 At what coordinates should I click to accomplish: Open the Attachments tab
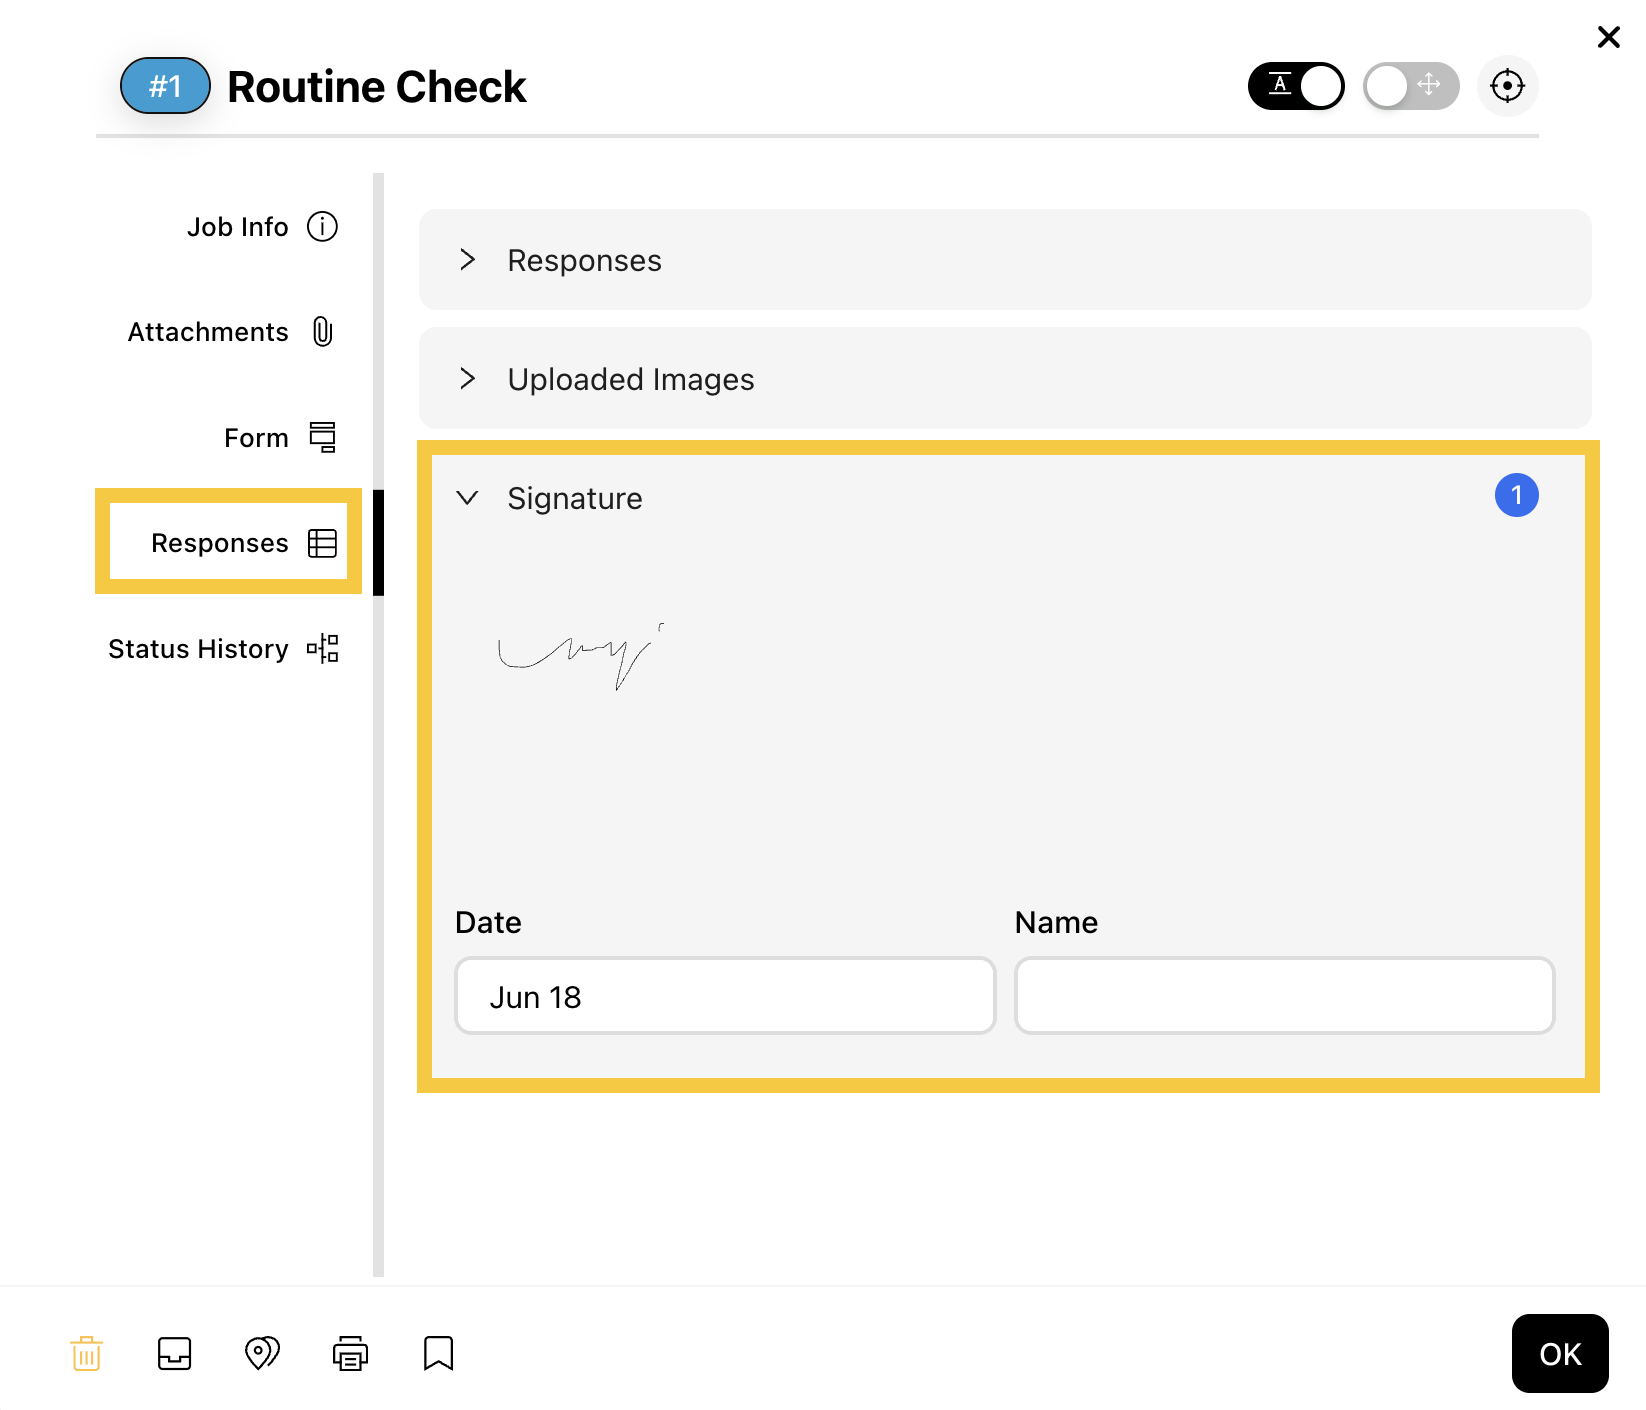[x=231, y=332]
